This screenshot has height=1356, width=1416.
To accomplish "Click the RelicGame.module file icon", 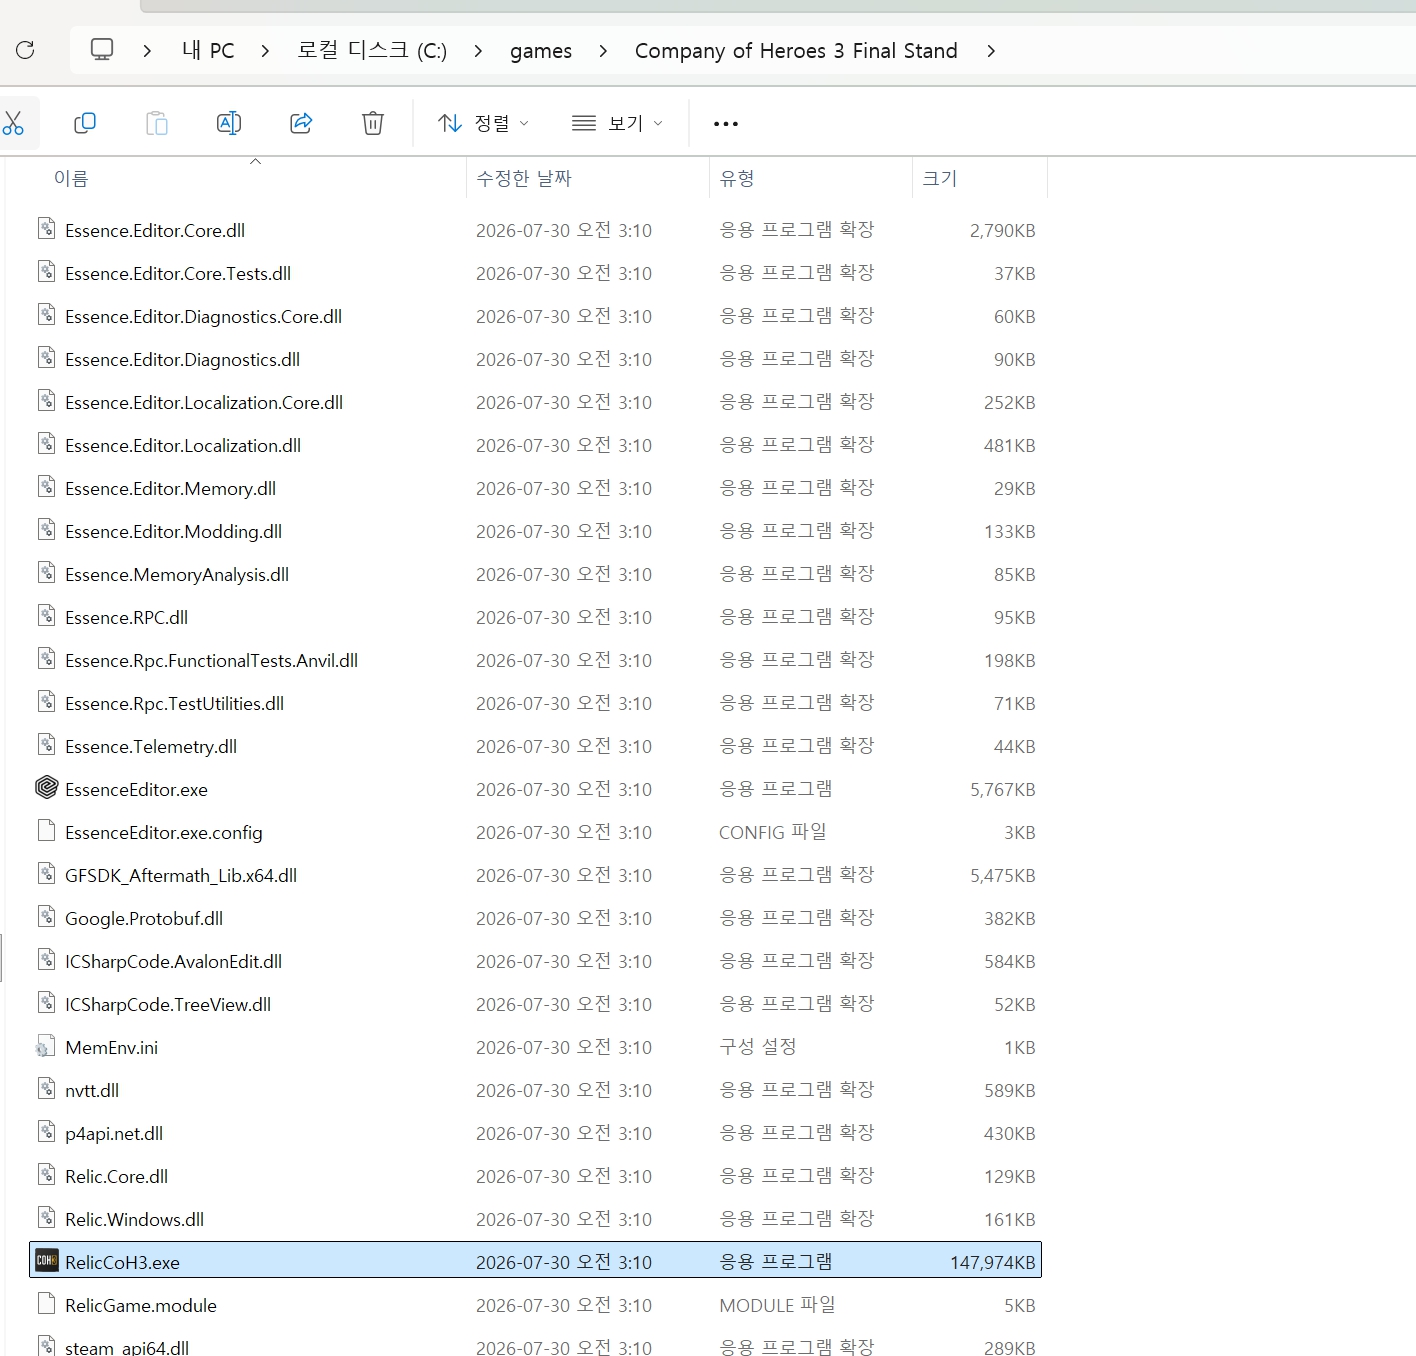I will coord(46,1304).
